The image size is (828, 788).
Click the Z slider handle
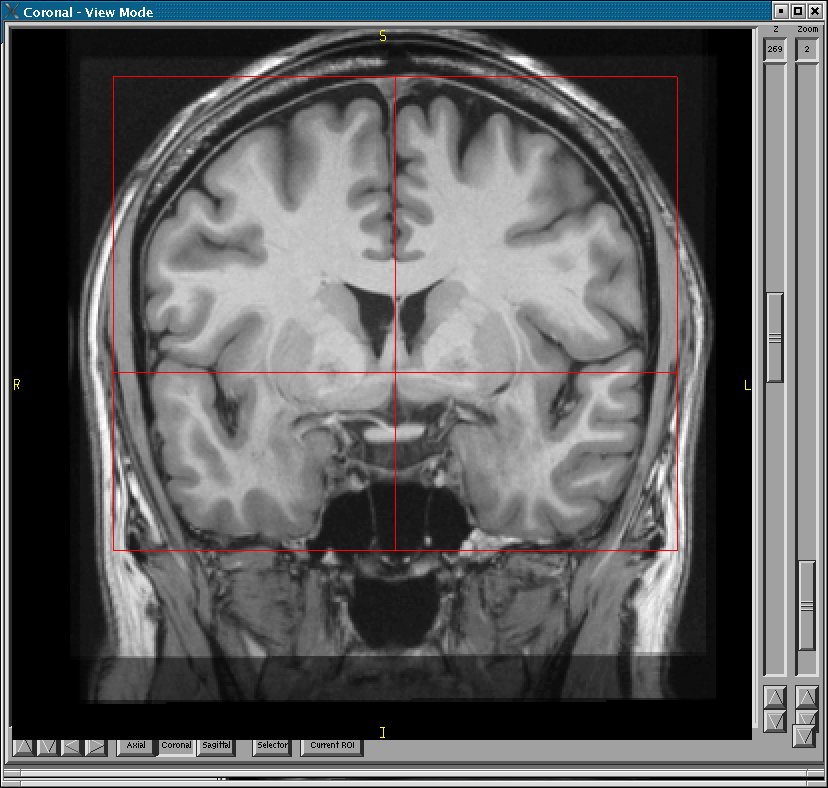775,337
